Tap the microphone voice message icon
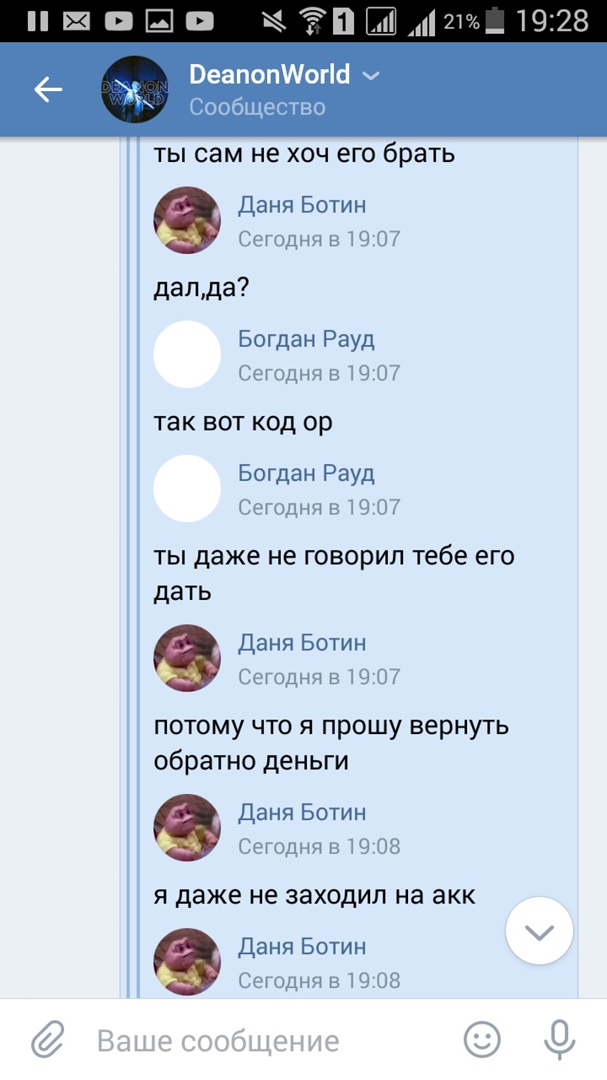The image size is (607, 1080). click(558, 1040)
